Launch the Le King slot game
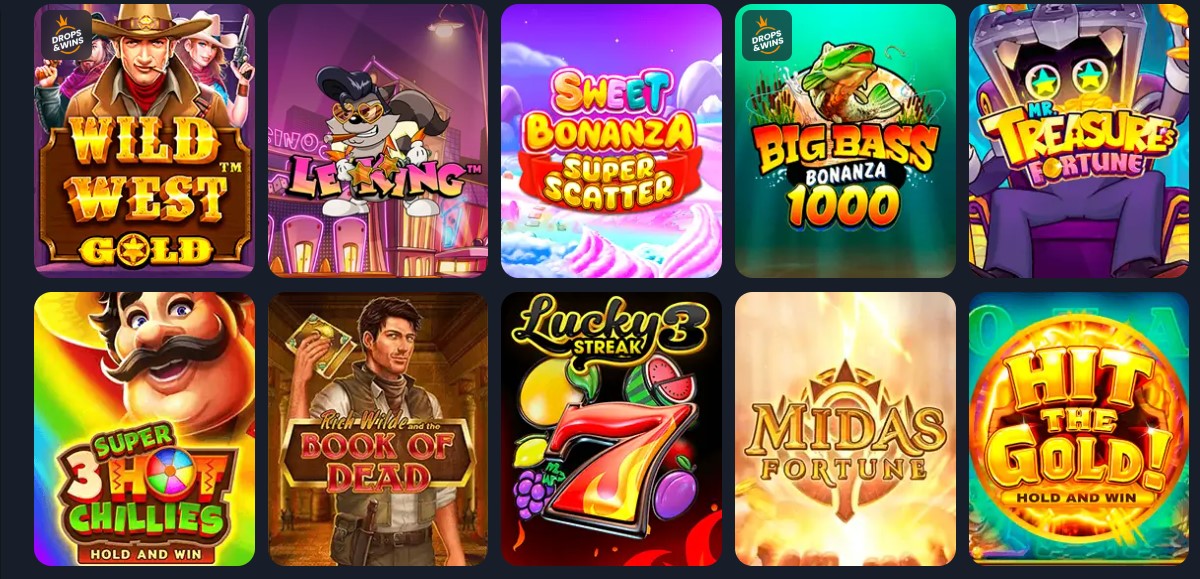The width and height of the screenshot is (1200, 579). tap(378, 140)
